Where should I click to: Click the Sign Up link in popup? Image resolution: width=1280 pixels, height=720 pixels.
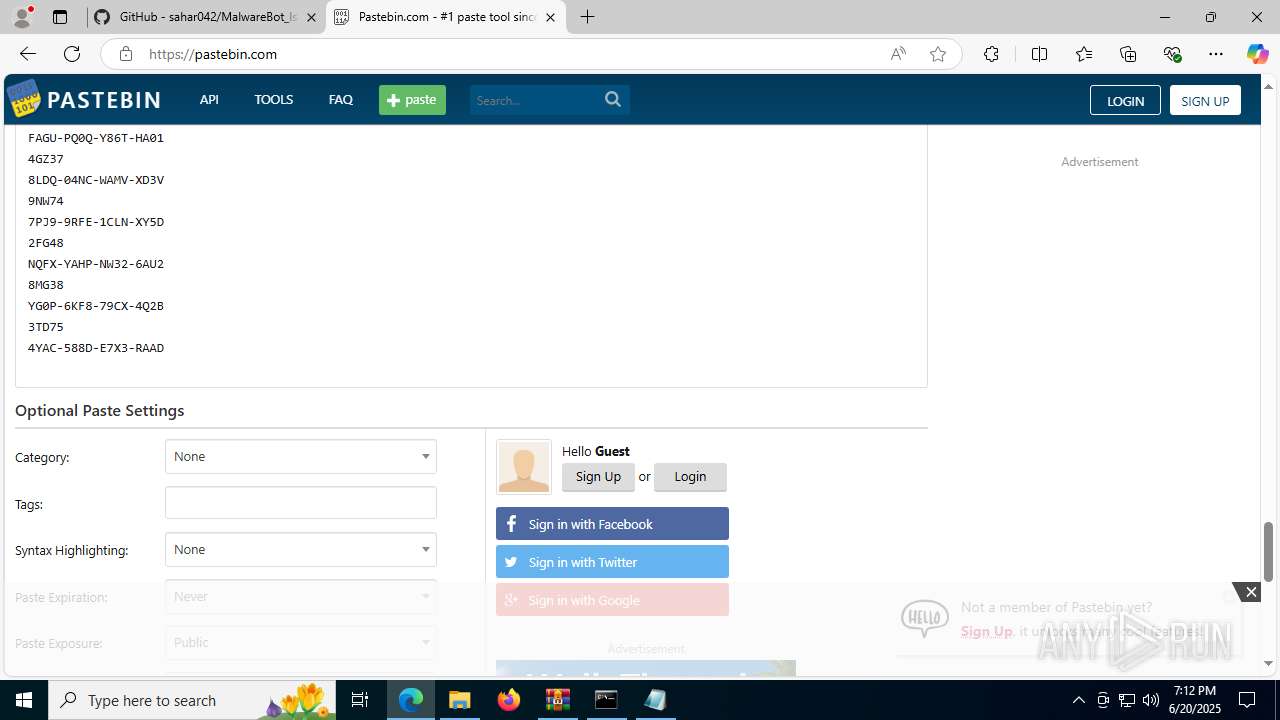tap(986, 631)
